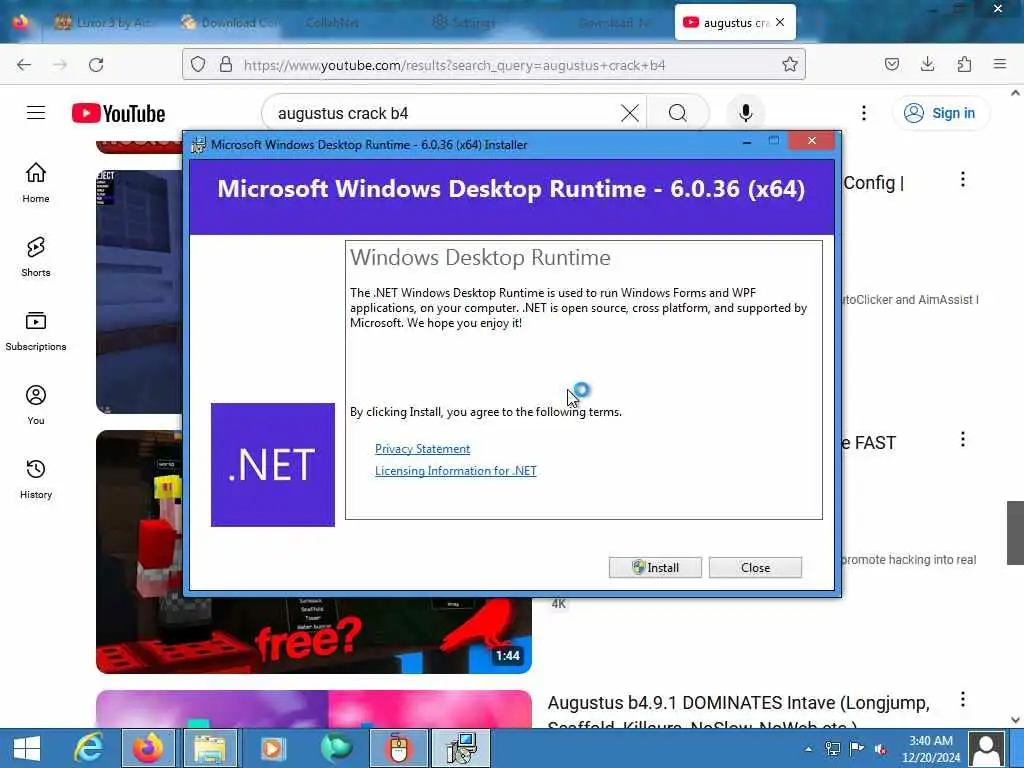The width and height of the screenshot is (1024, 768).
Task: Show site security padlock info
Action: click(226, 65)
